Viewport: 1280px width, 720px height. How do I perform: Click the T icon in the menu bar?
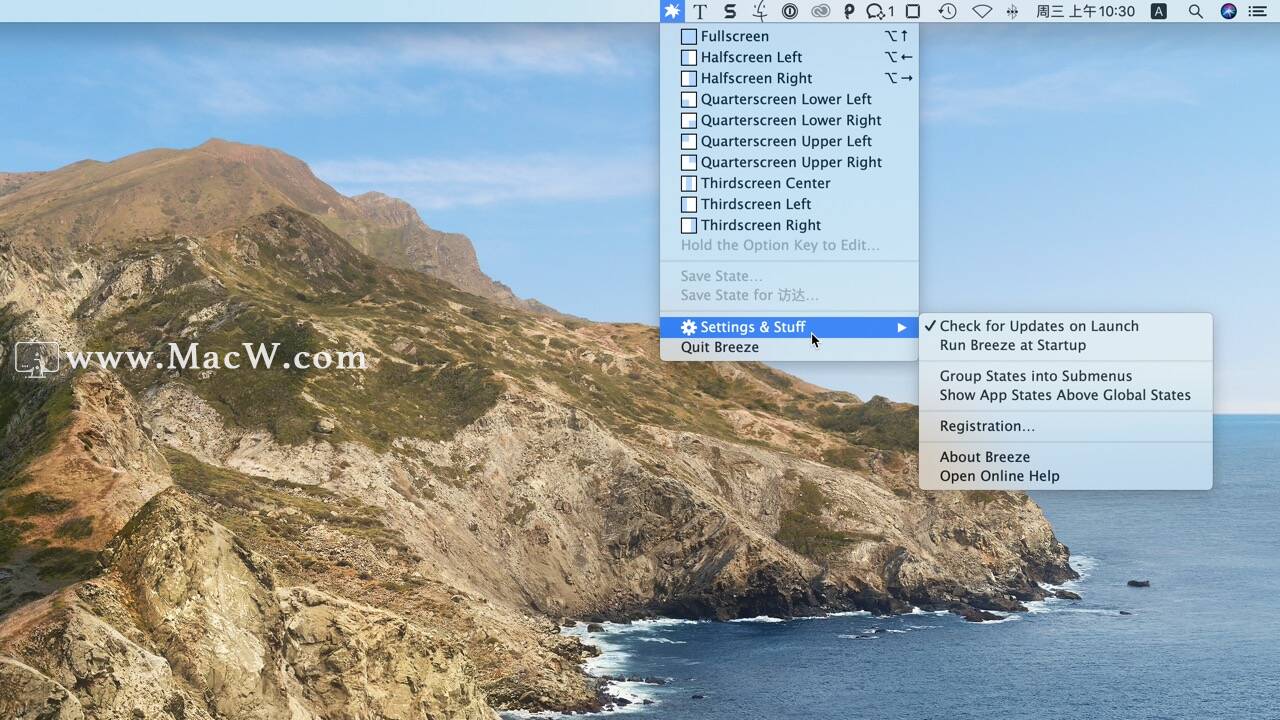(x=700, y=11)
